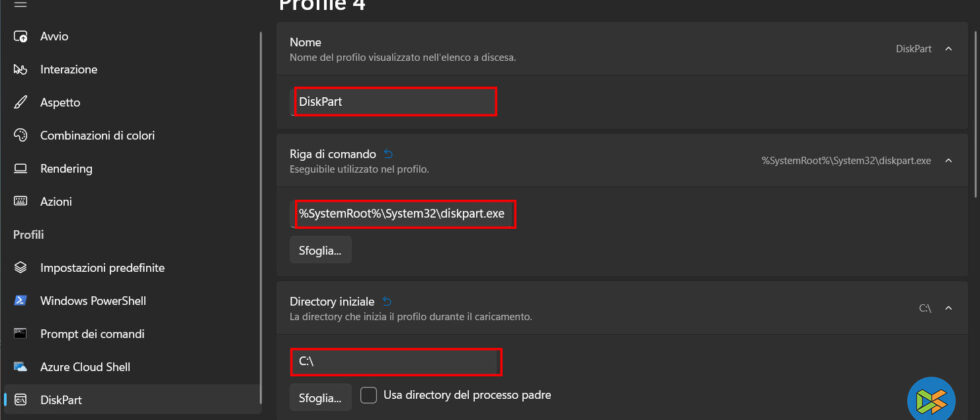The height and width of the screenshot is (420, 980).
Task: Enable Usa directory del processo padre
Action: click(x=368, y=395)
